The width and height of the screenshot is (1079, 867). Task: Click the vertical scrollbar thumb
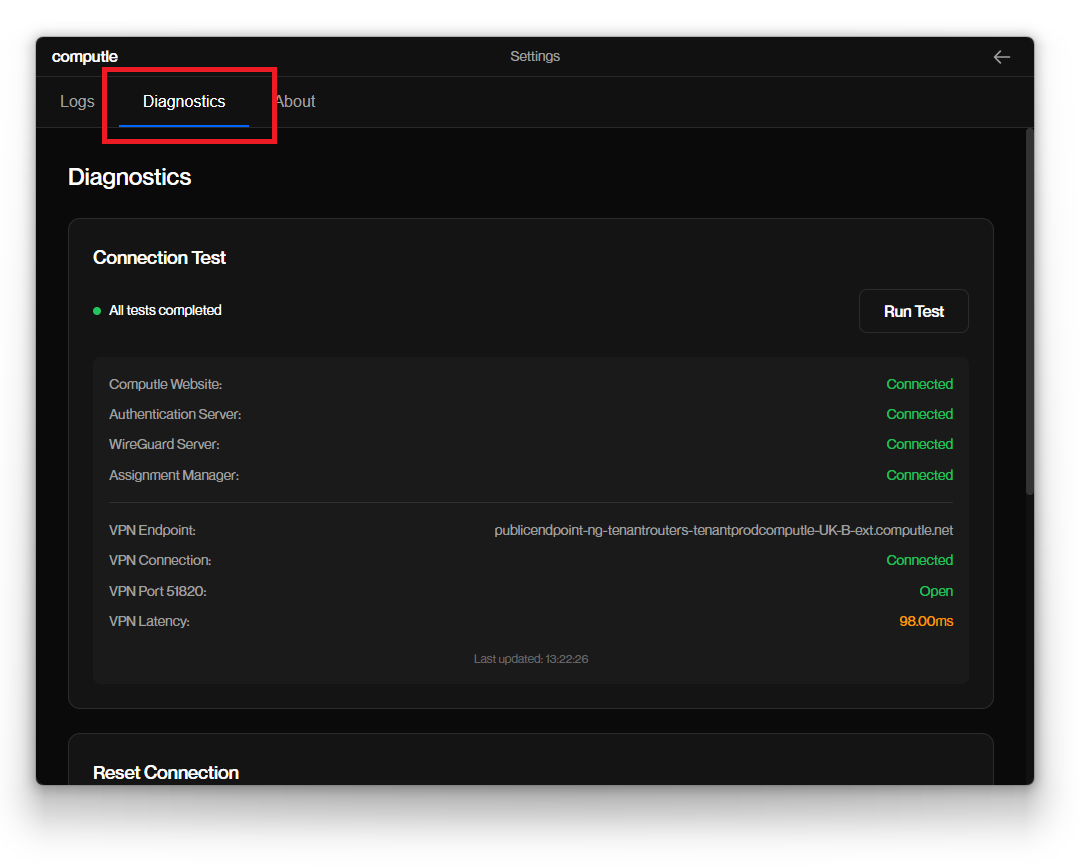point(1029,310)
